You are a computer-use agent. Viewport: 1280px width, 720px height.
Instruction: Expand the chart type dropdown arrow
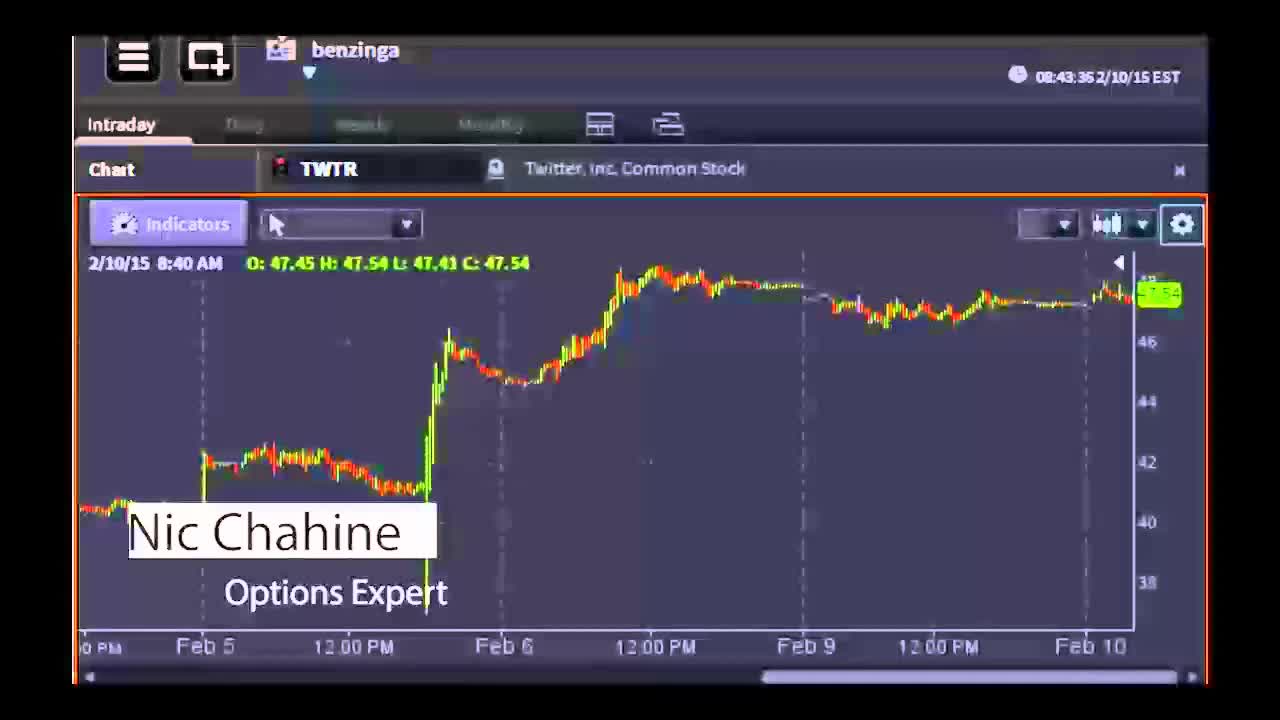click(1142, 225)
